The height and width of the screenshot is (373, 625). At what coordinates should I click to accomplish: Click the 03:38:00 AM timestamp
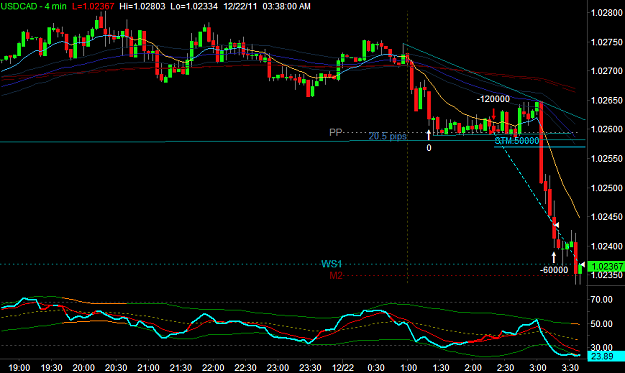tap(286, 6)
